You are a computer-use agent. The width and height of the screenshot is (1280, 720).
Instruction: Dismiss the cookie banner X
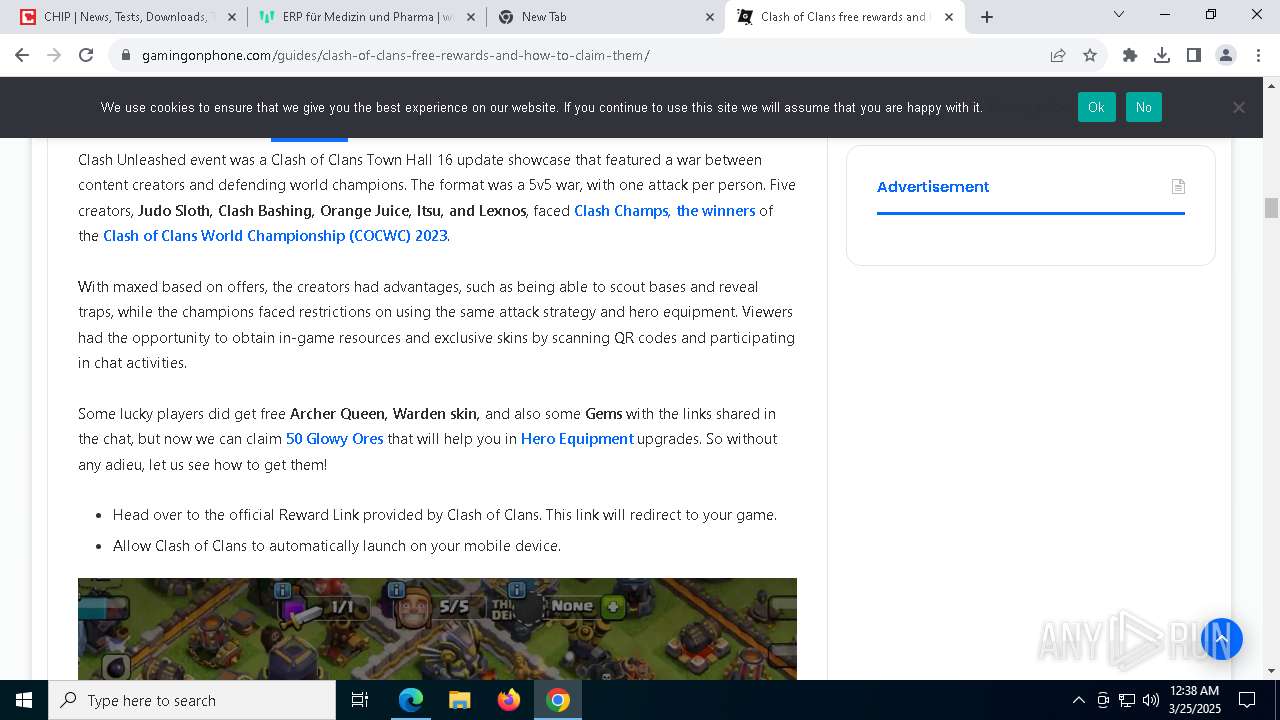[x=1239, y=107]
